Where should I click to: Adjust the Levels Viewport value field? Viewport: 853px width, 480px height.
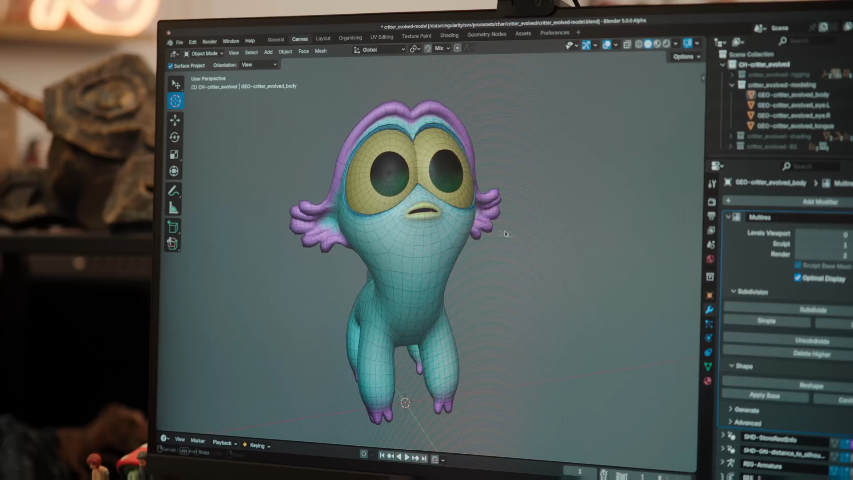pos(820,233)
